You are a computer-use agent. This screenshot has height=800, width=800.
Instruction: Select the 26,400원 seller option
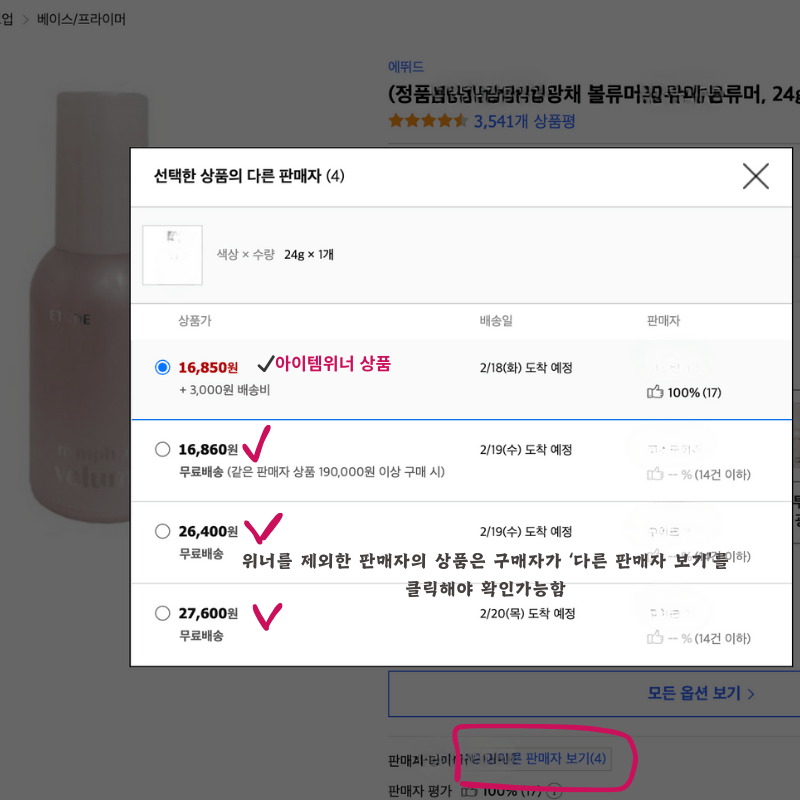(x=162, y=531)
